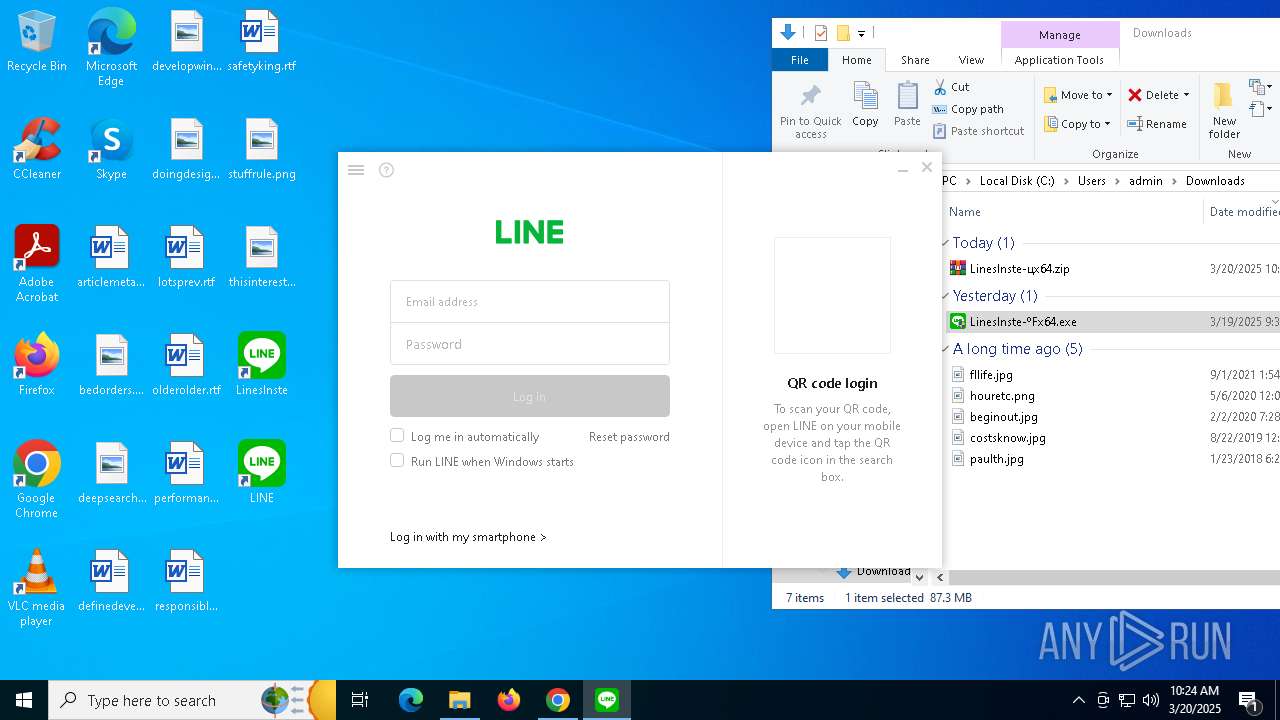Open the taskbar volume icon
The image size is (1280, 720).
tap(1151, 700)
